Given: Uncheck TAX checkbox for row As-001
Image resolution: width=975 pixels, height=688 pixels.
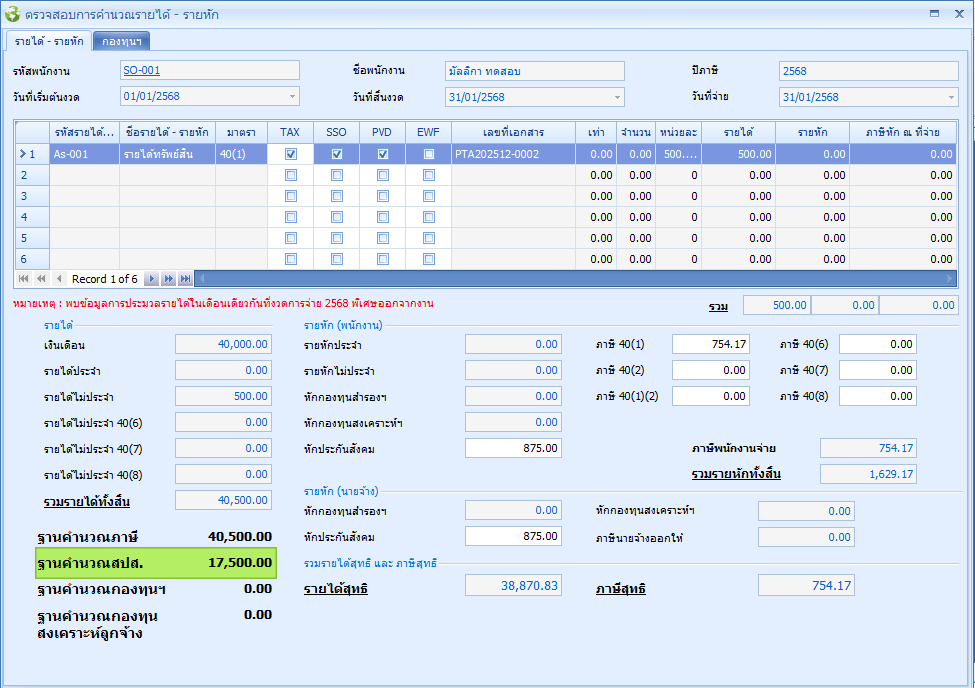Looking at the screenshot, I should (x=290, y=154).
